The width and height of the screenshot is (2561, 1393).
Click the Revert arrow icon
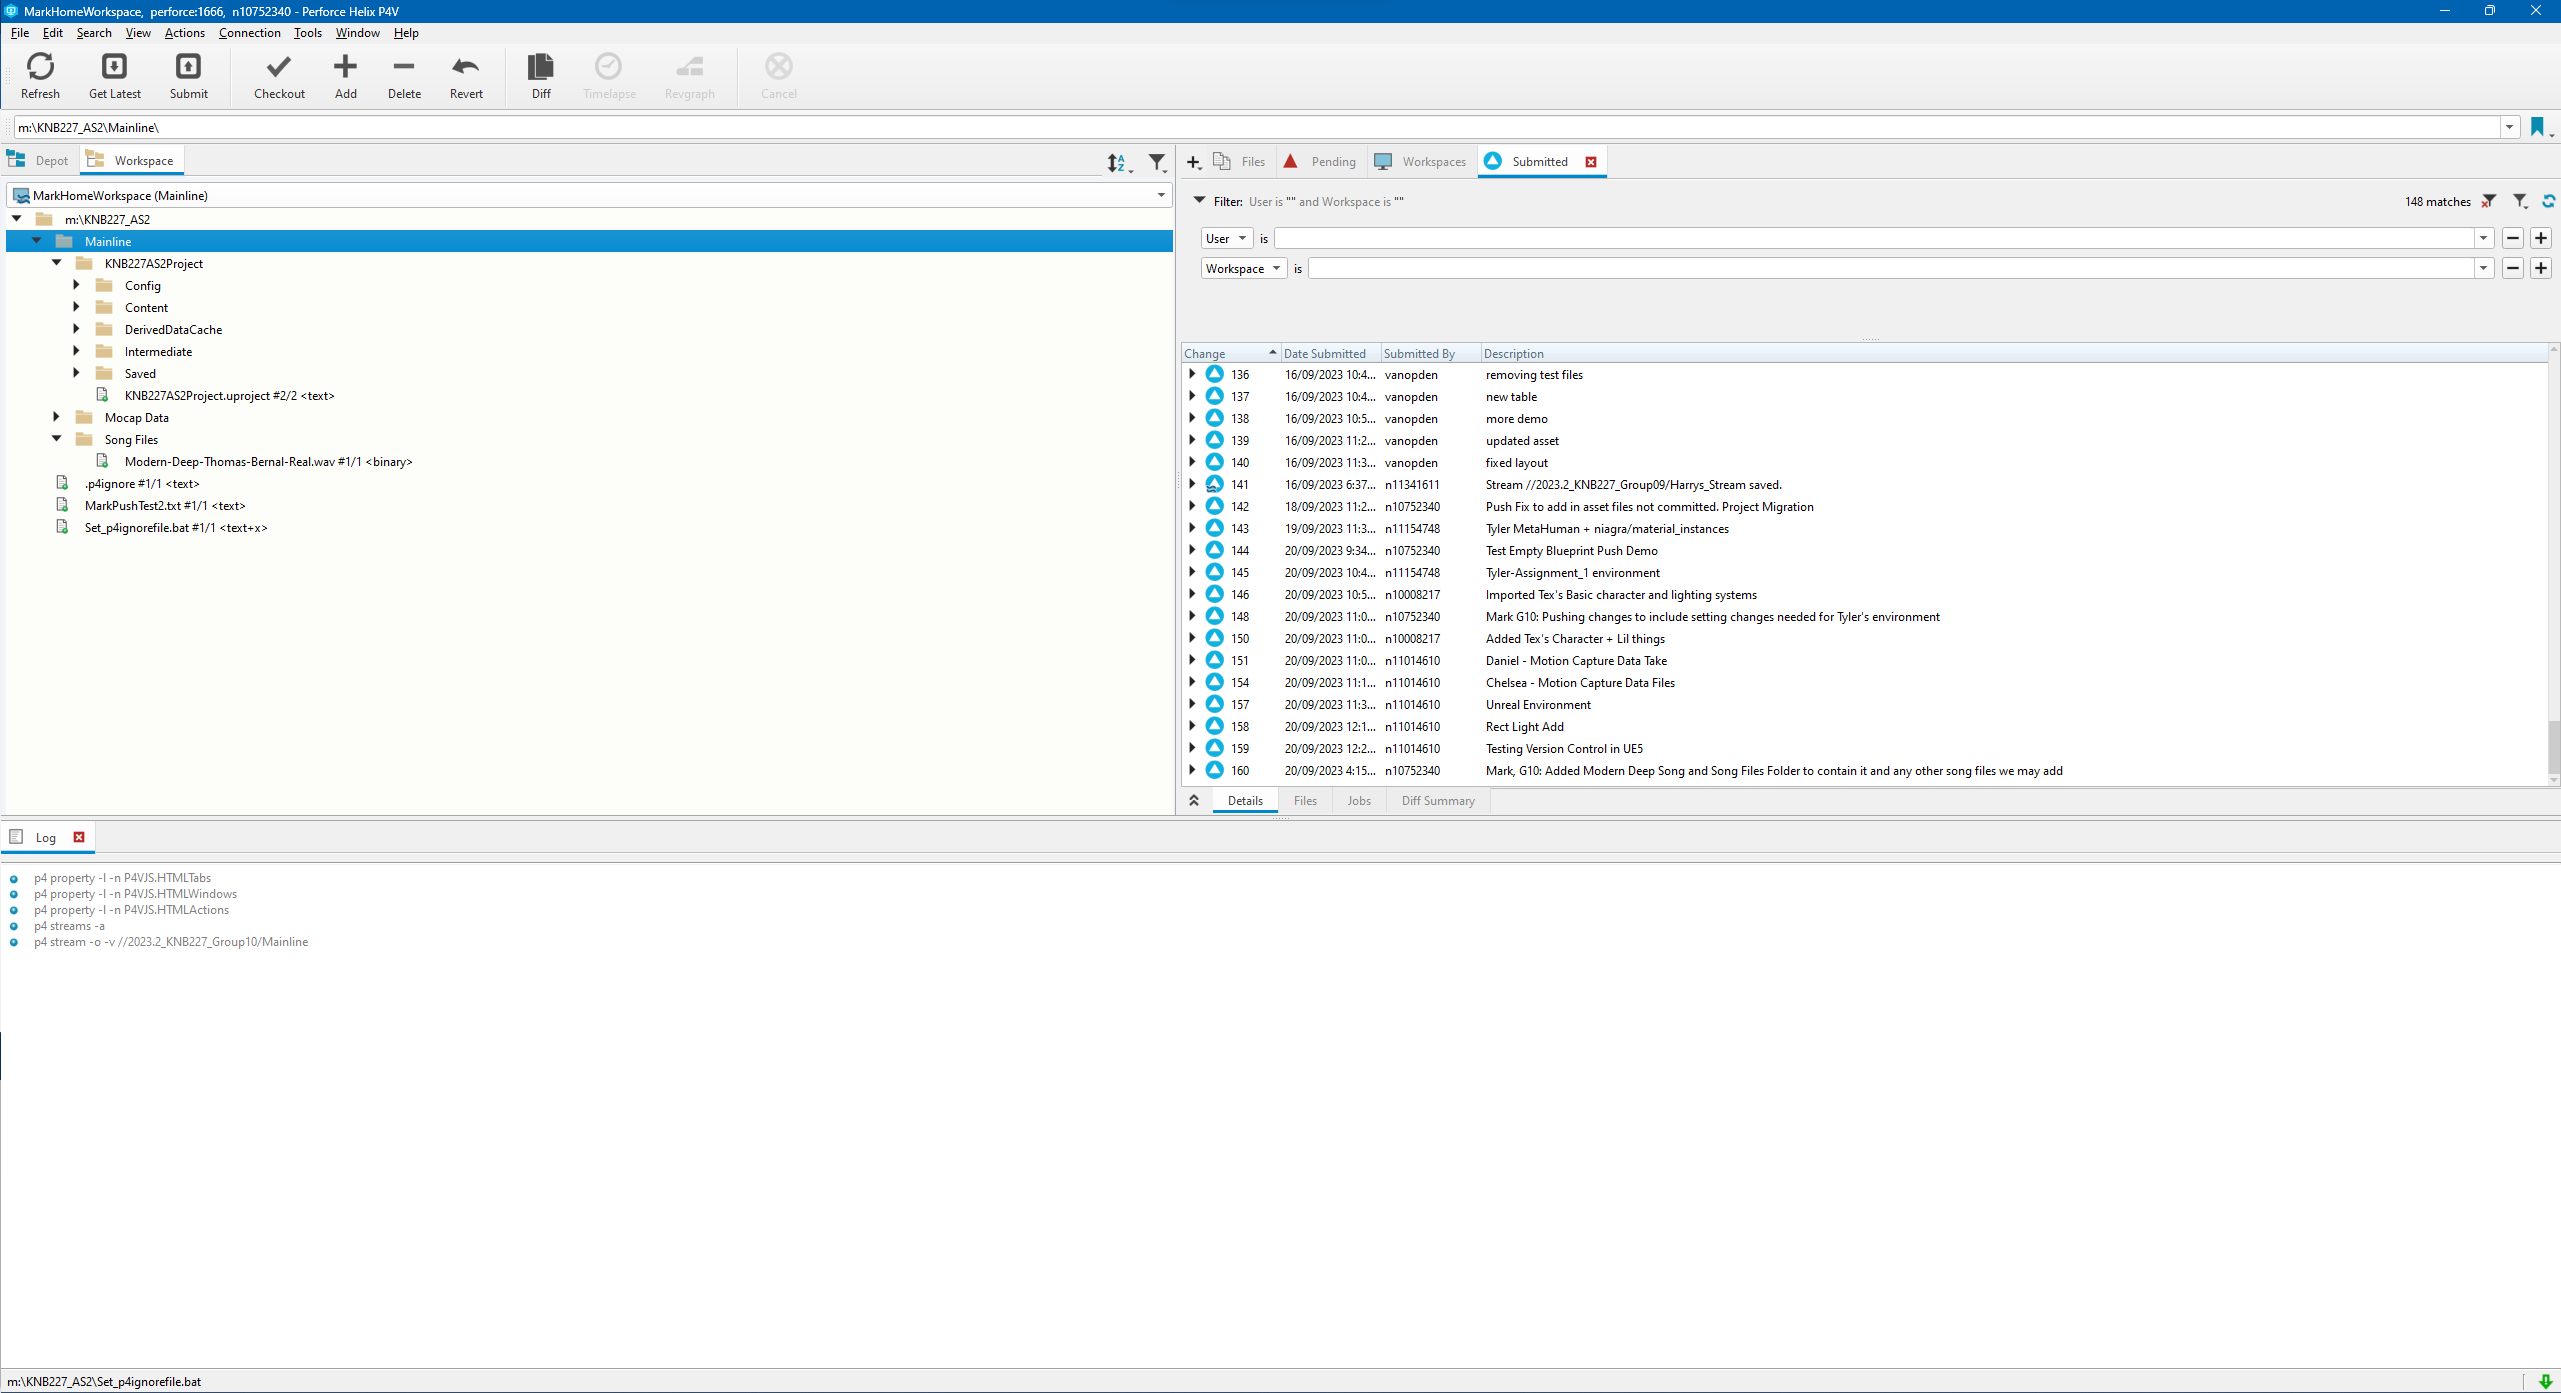466,67
